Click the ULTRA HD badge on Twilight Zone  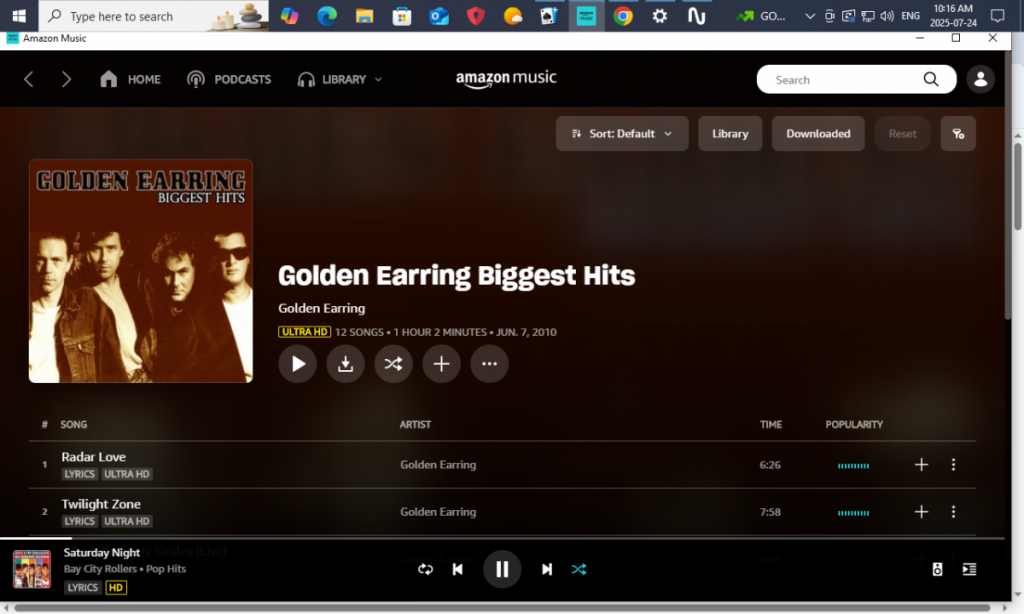click(x=127, y=521)
